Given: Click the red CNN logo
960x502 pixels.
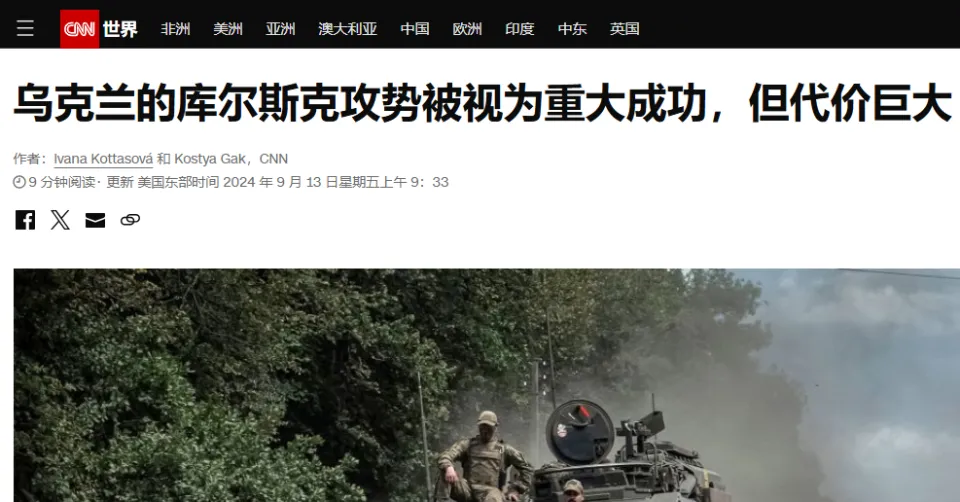Looking at the screenshot, I should (80, 29).
